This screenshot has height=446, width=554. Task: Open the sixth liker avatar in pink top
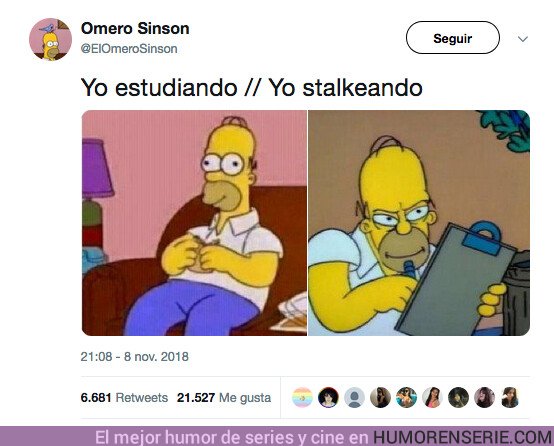click(x=432, y=397)
